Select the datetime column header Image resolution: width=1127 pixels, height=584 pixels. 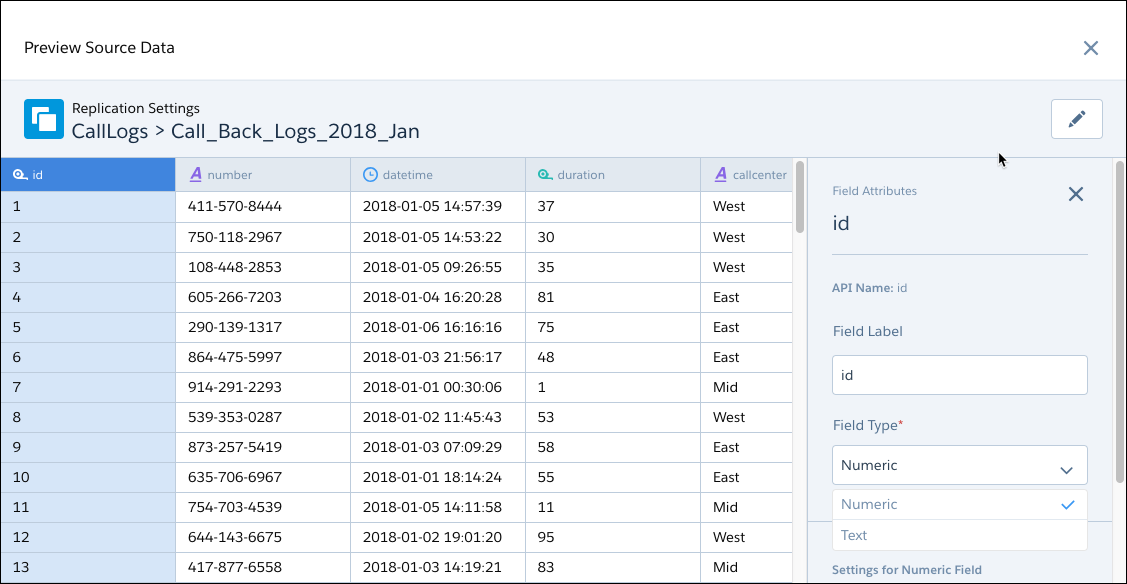[437, 175]
